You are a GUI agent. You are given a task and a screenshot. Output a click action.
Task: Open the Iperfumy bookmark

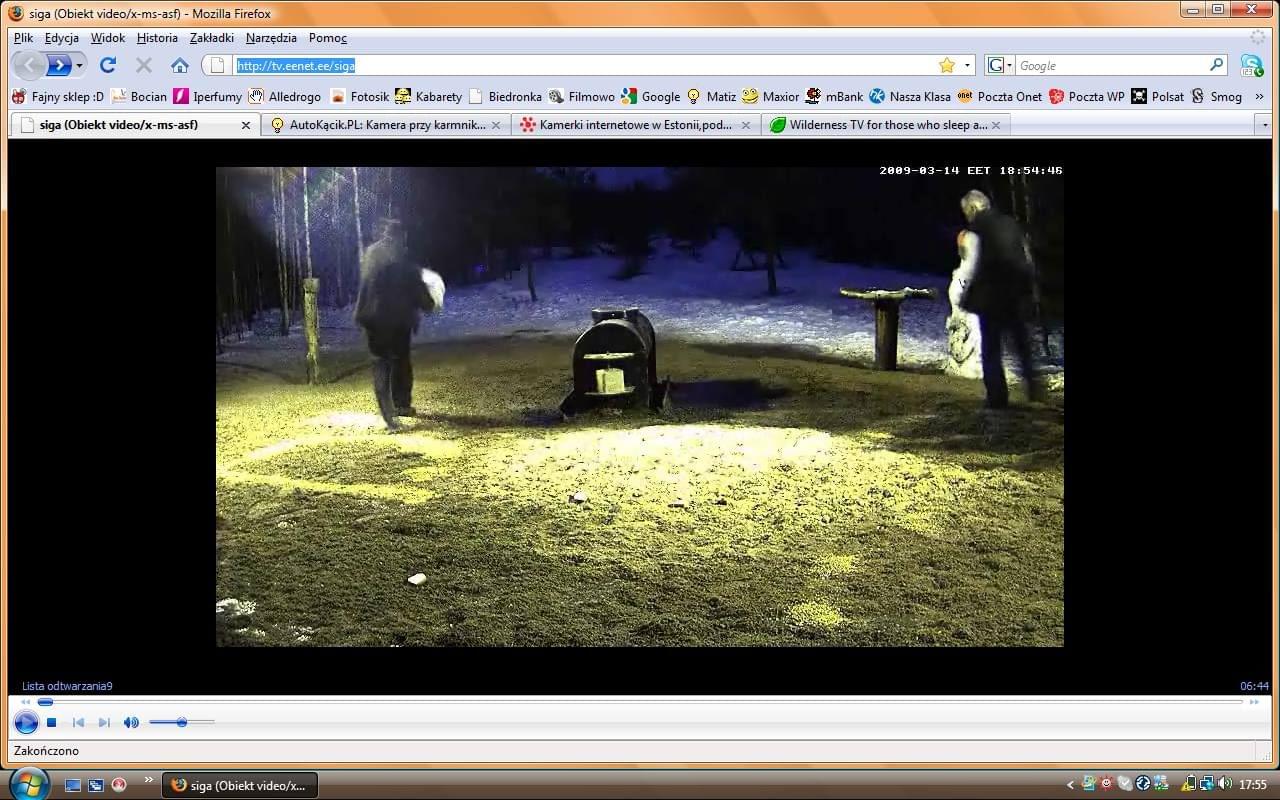coord(208,97)
